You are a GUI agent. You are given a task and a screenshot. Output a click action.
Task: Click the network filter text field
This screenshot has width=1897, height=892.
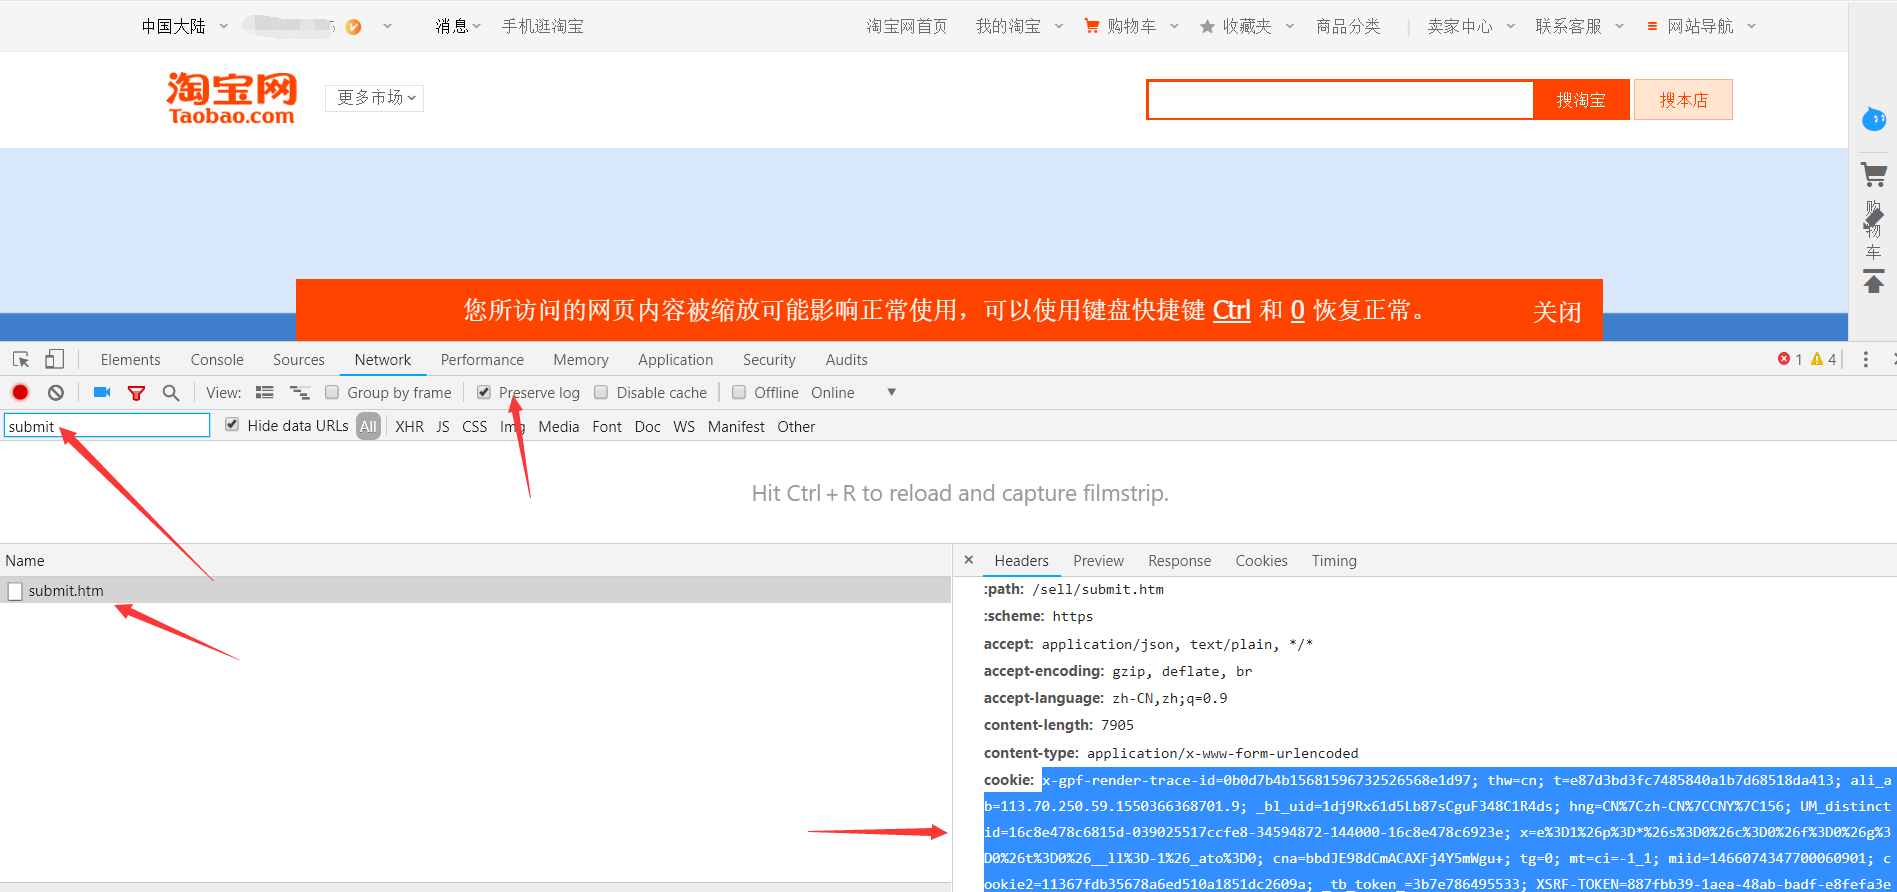[x=107, y=426]
